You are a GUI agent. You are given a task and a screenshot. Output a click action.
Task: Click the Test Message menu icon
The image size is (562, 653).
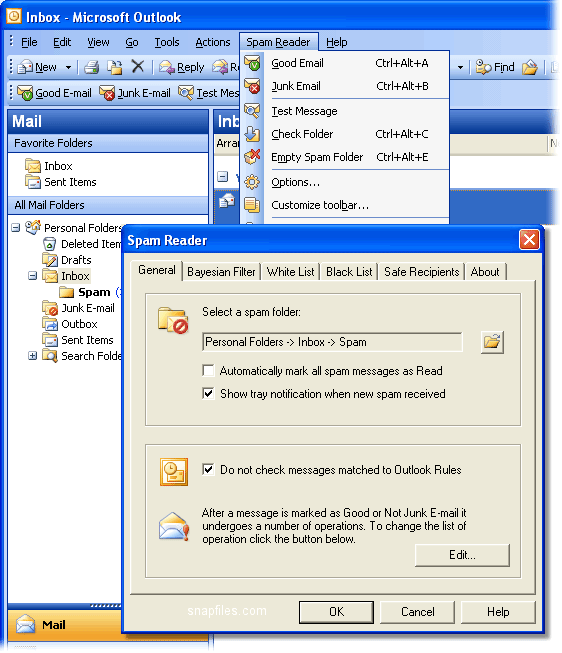[252, 111]
